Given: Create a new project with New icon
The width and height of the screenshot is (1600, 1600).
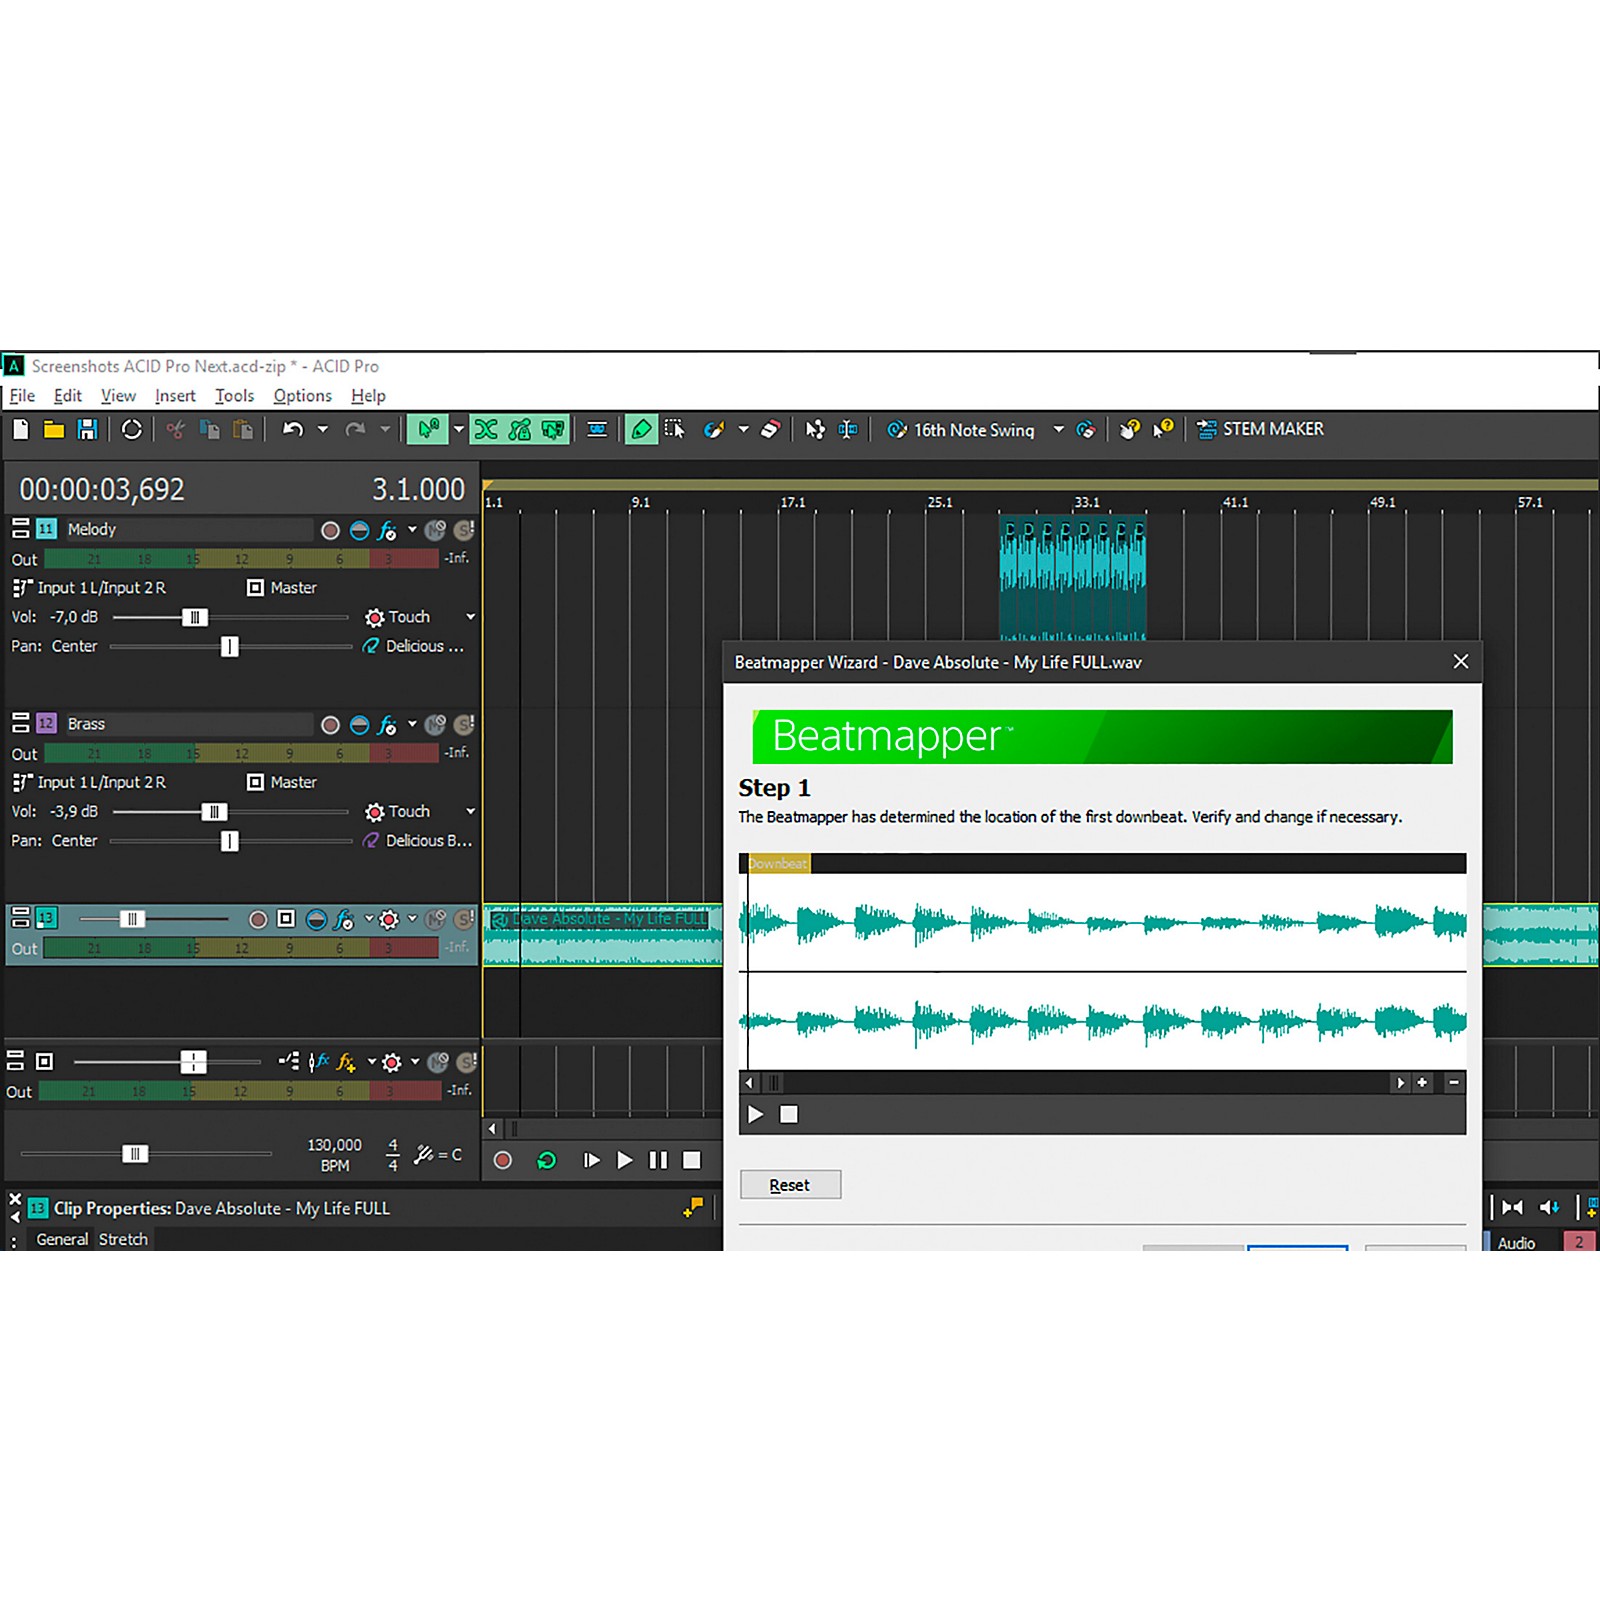Looking at the screenshot, I should tap(21, 430).
